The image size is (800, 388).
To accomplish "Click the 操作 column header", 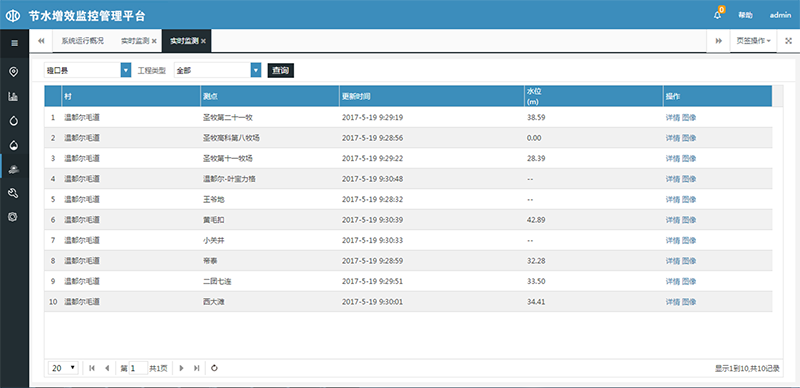I will [717, 96].
